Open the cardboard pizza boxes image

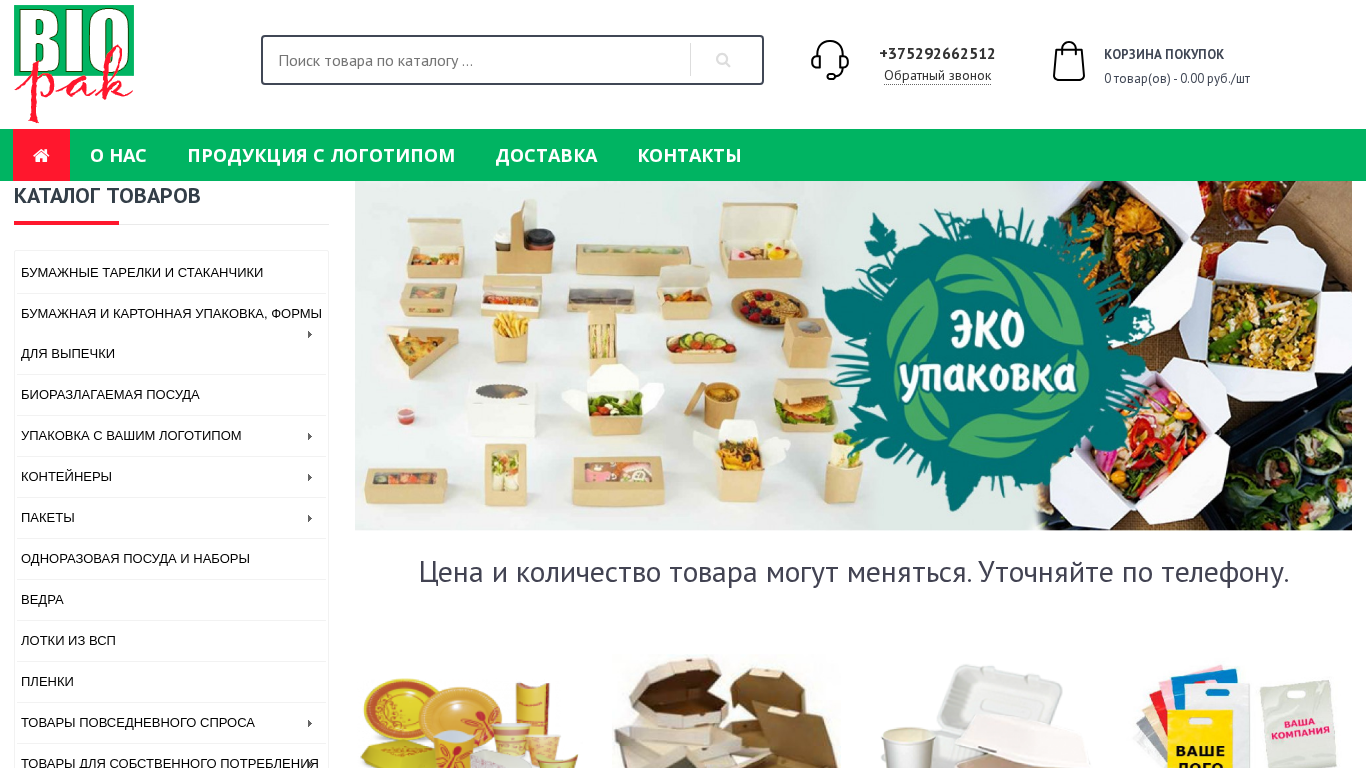pos(726,712)
